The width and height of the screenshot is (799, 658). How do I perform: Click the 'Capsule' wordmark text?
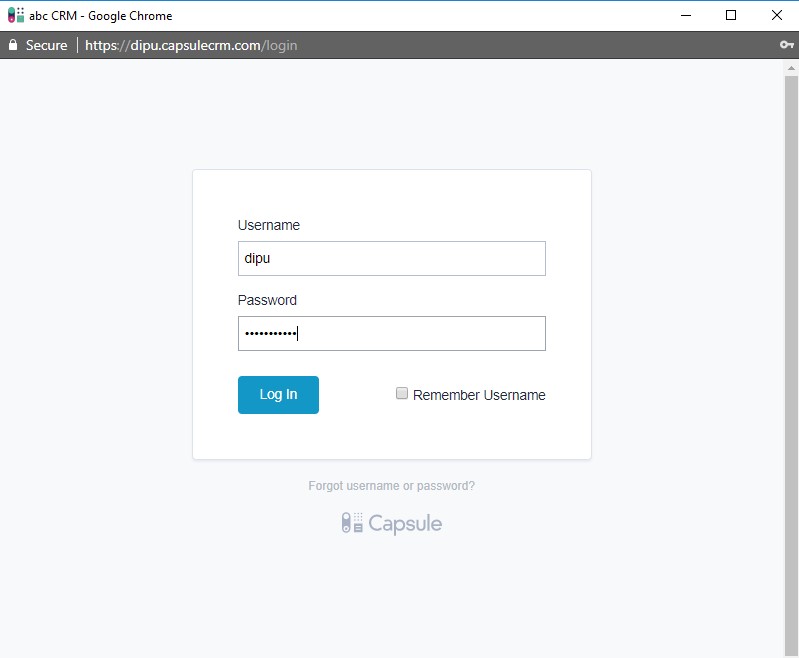(x=405, y=523)
